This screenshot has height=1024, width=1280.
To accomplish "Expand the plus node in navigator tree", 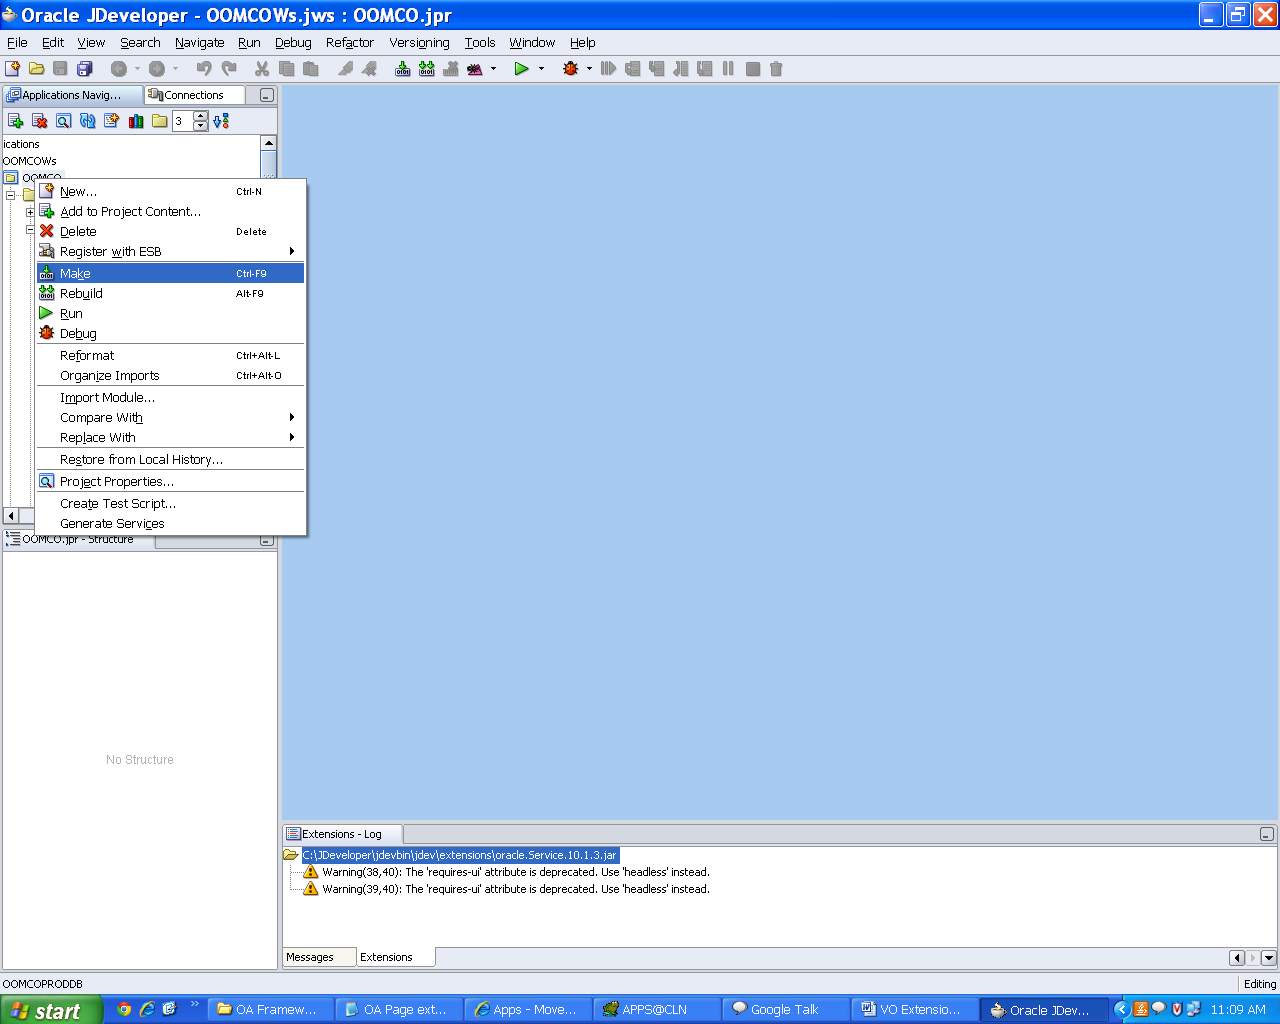I will [30, 212].
